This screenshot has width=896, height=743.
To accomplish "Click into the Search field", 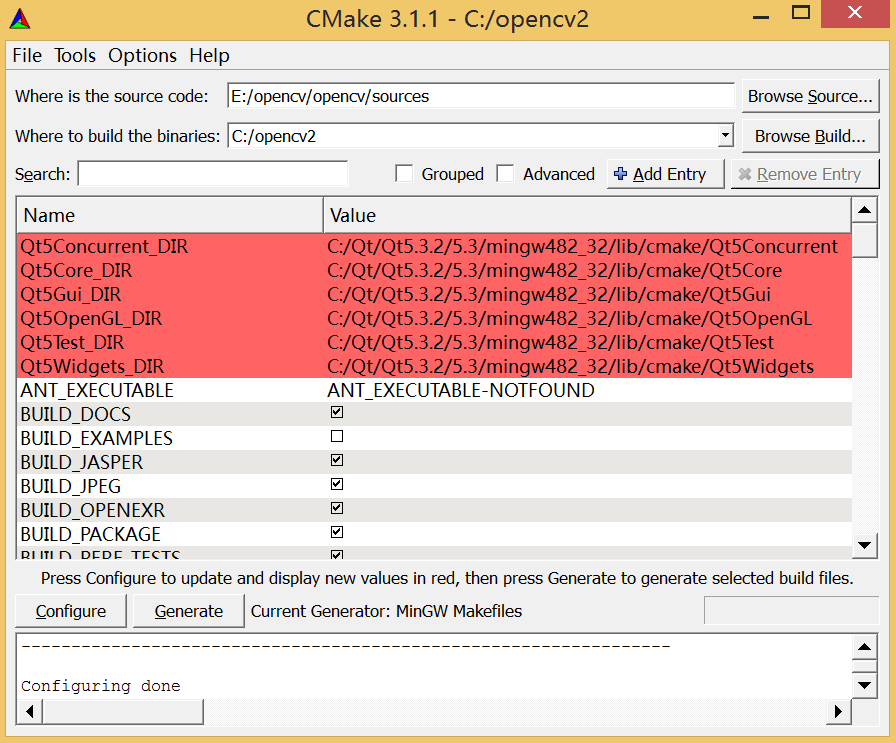I will click(x=213, y=174).
